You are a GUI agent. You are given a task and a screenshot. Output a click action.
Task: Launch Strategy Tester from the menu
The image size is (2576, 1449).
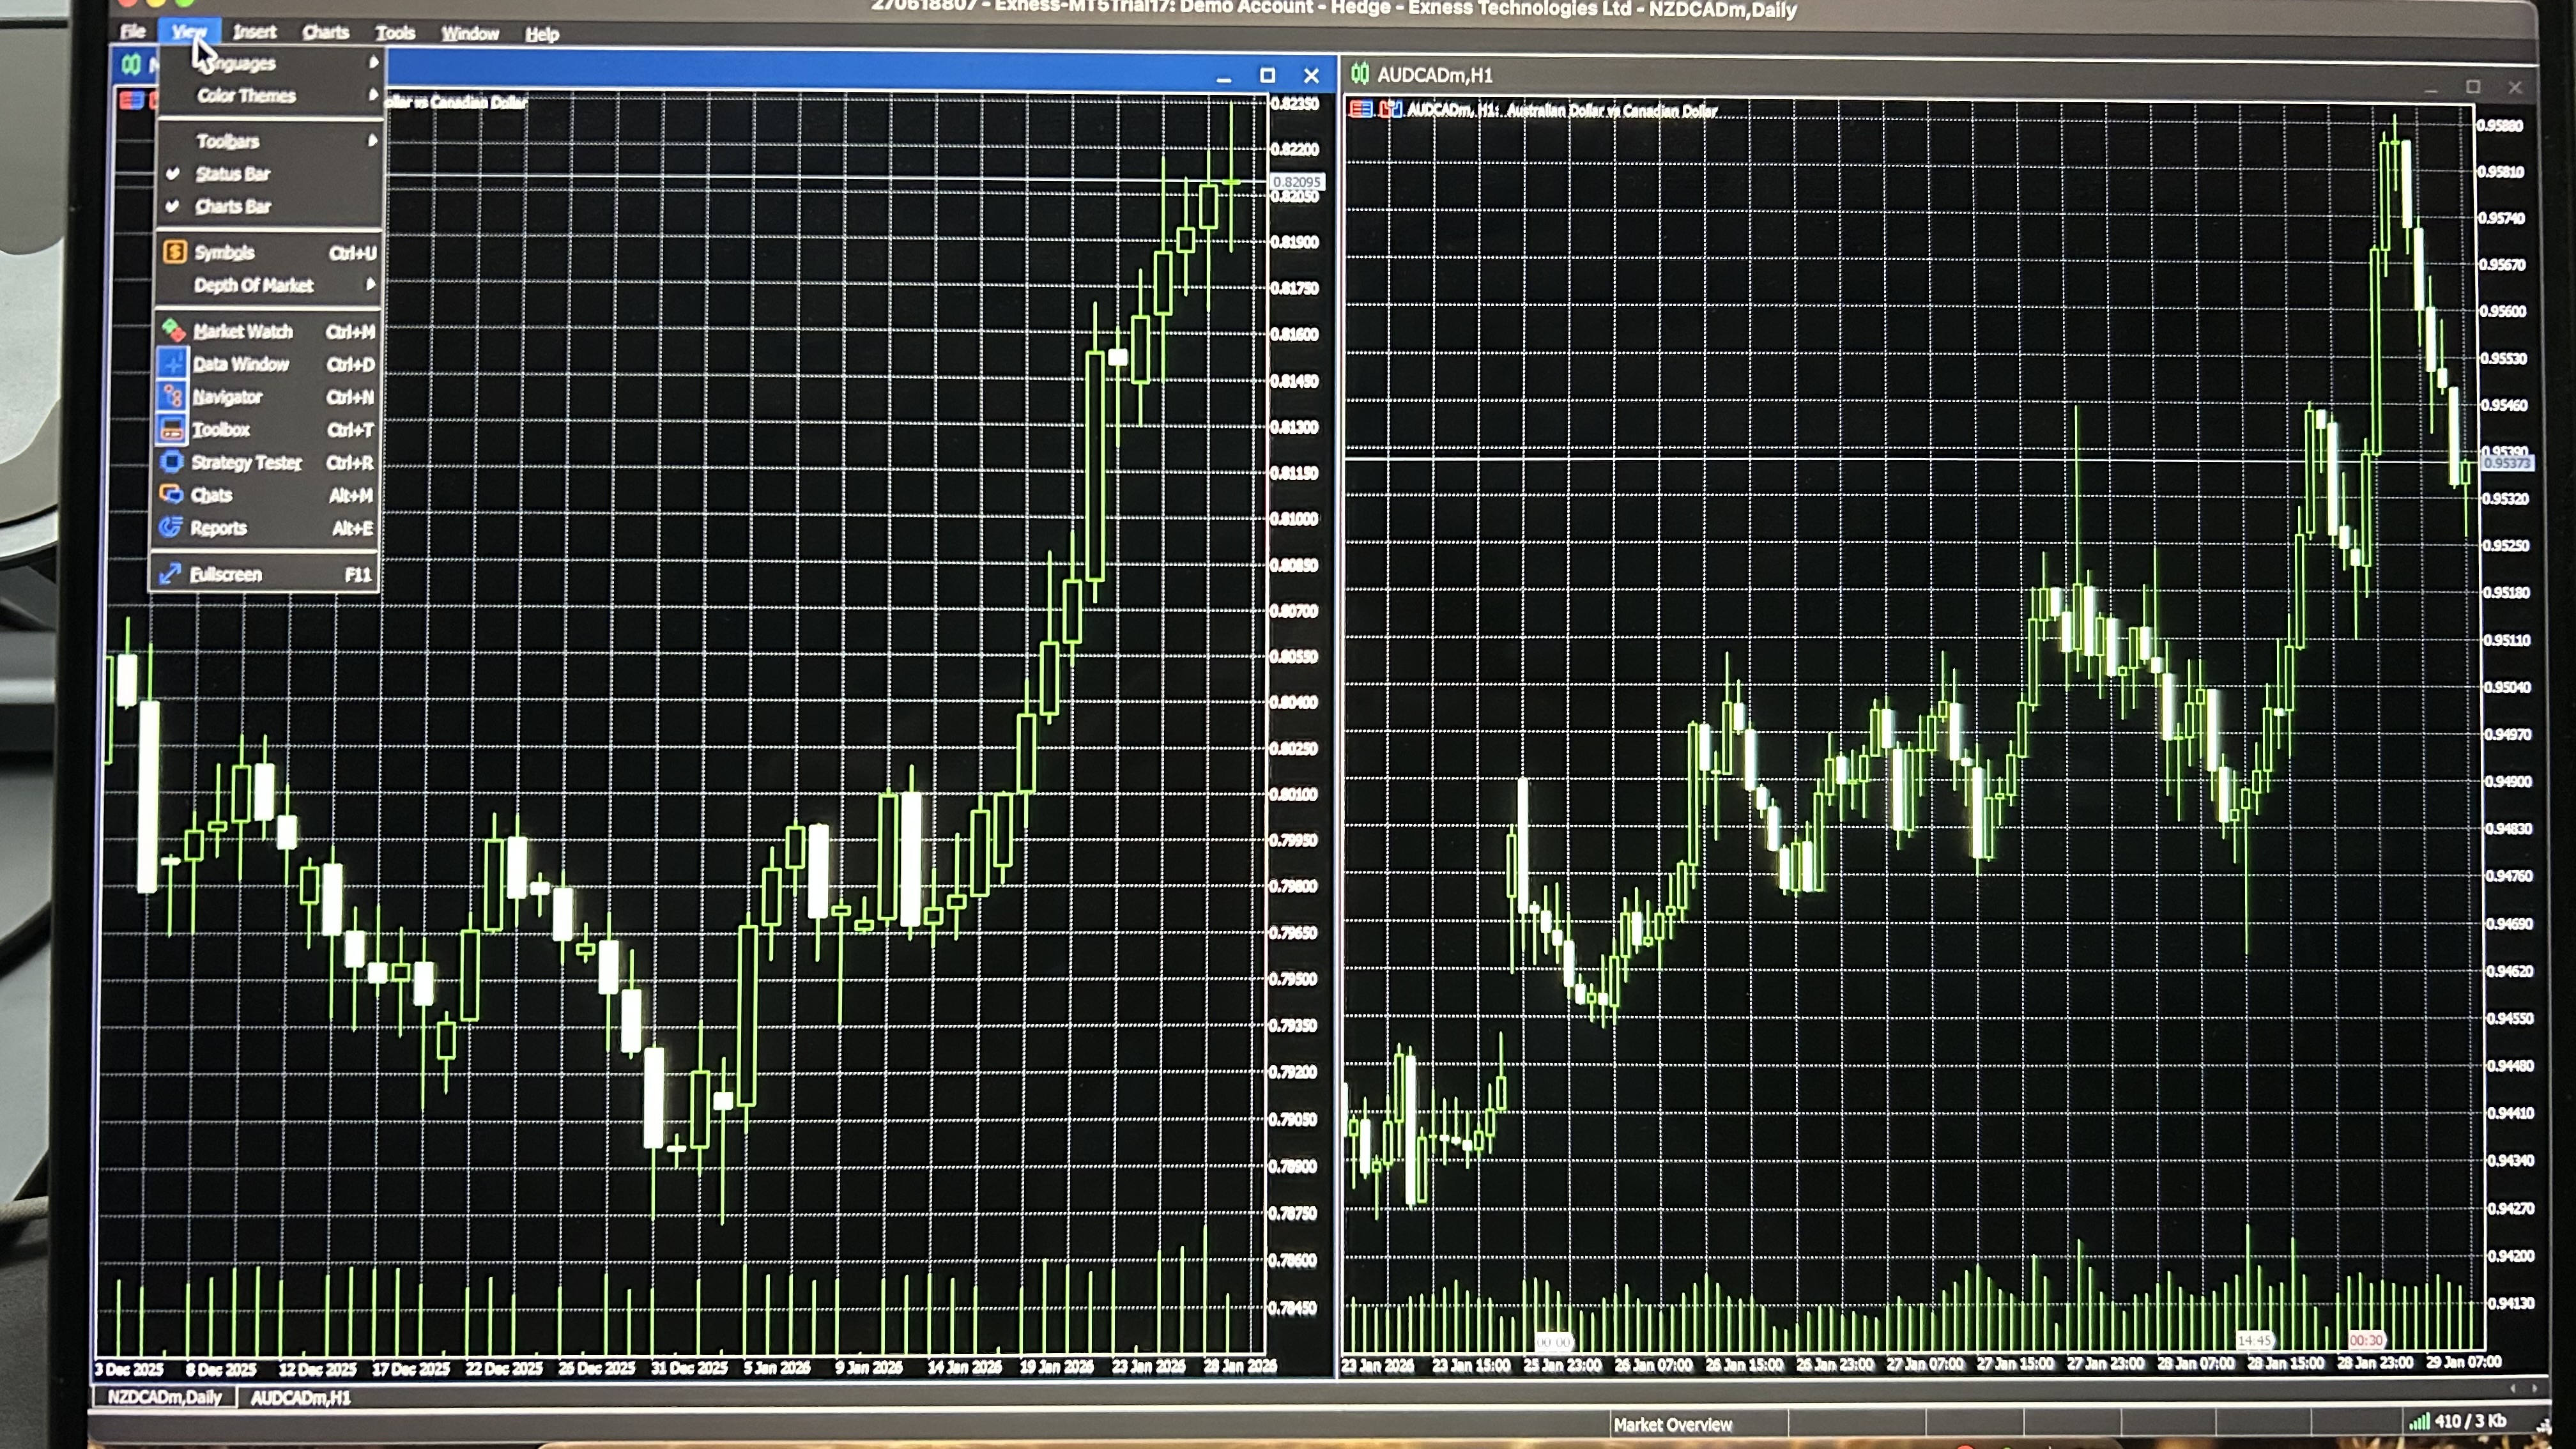click(246, 462)
